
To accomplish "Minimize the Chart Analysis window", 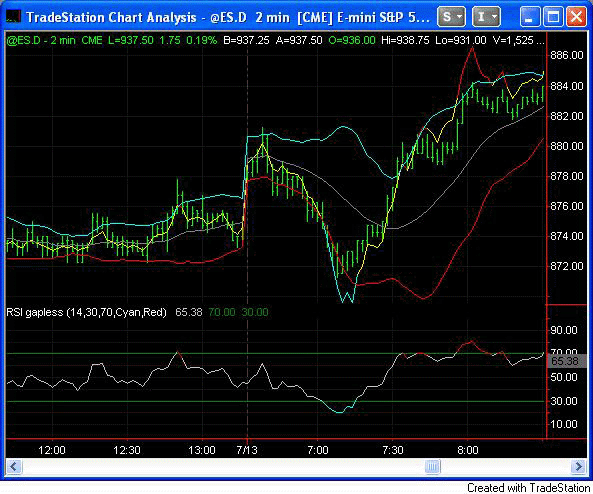I will pyautogui.click(x=529, y=17).
